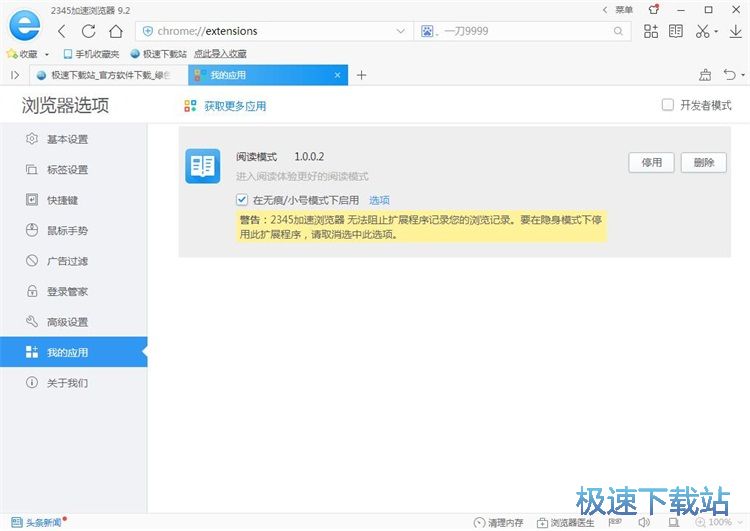750x531 pixels.
Task: Open 快捷键 in the sidebar
Action: pos(74,200)
